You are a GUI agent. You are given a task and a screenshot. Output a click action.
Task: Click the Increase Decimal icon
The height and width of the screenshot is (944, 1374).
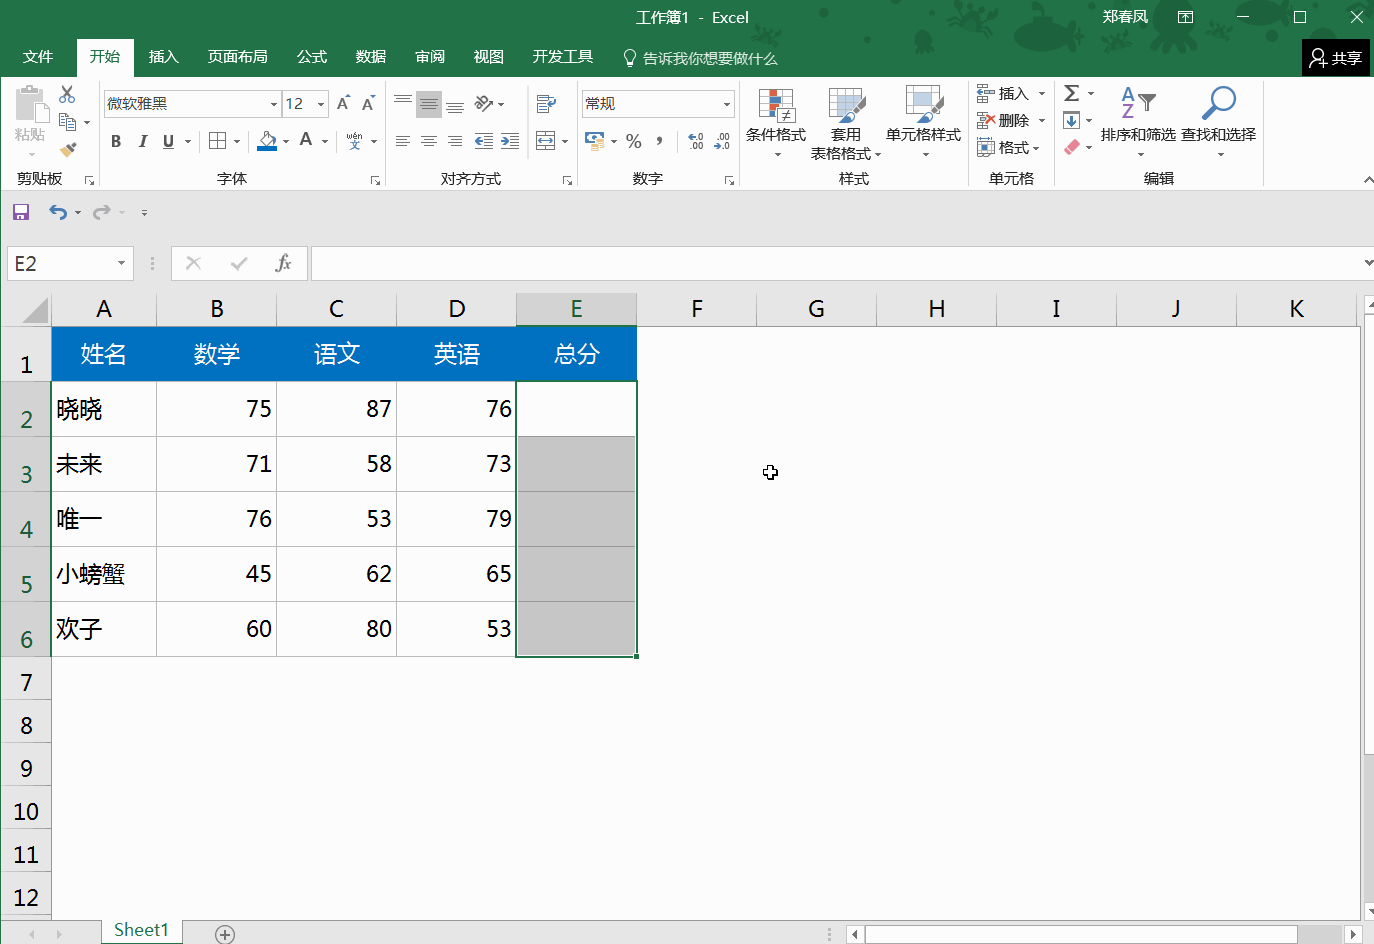point(696,141)
